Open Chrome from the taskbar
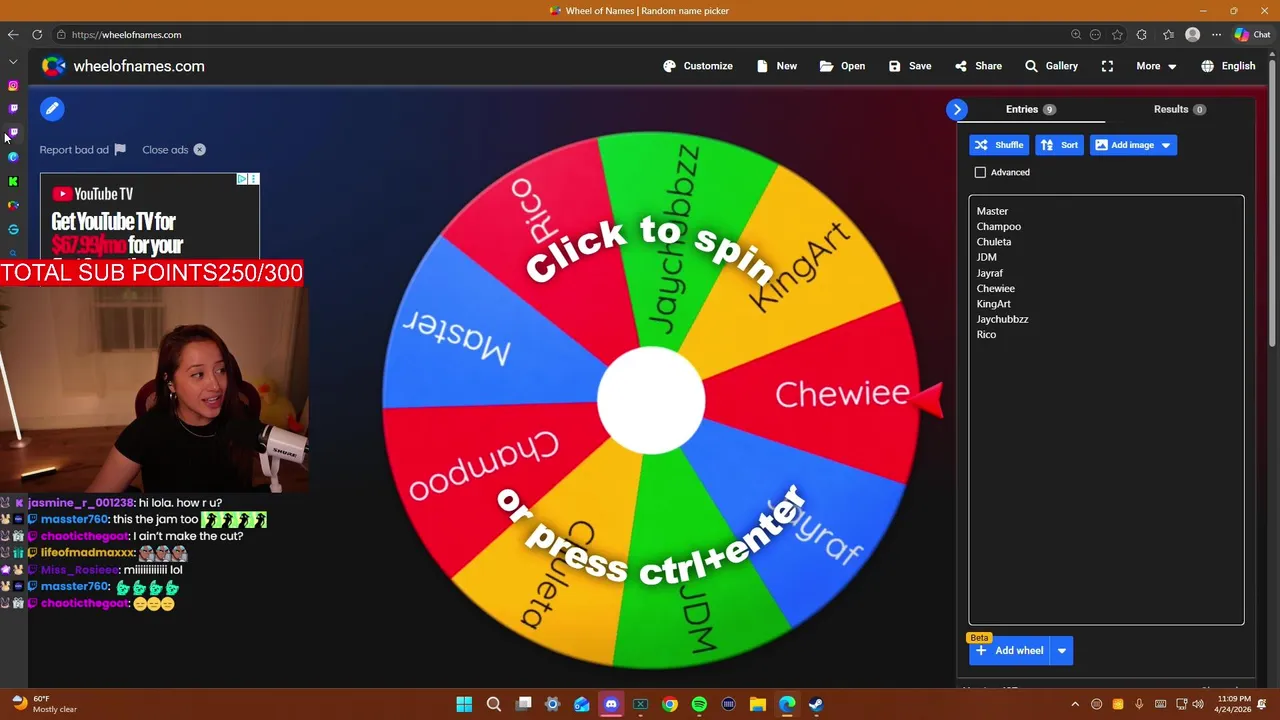This screenshot has height=720, width=1280. (670, 705)
